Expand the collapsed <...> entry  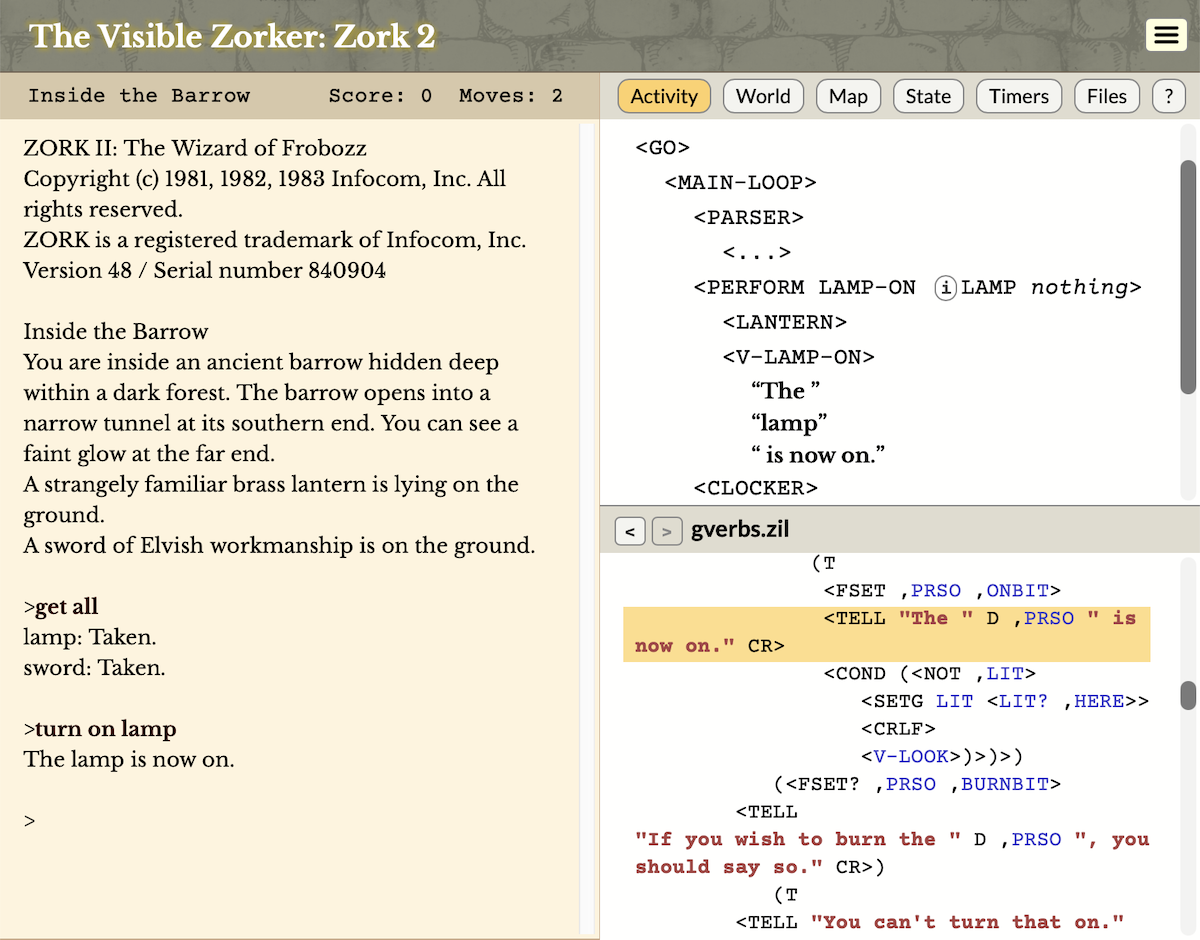click(x=757, y=253)
